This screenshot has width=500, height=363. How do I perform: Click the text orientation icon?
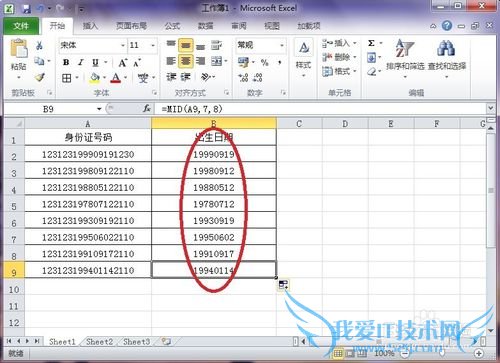pyautogui.click(x=206, y=77)
